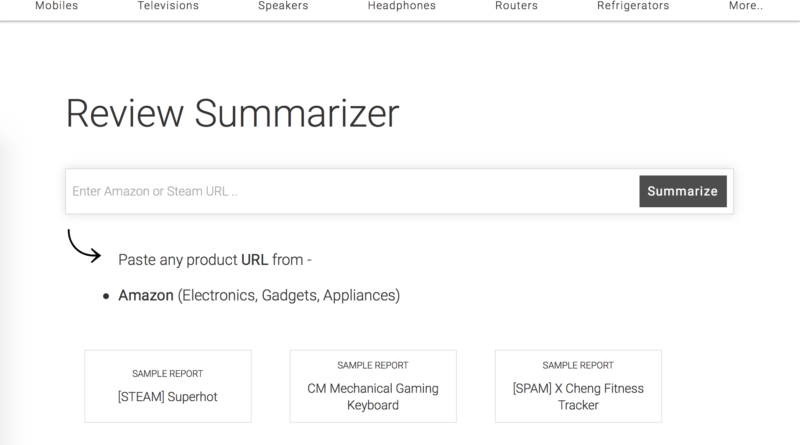Click the SAMPLE REPORT label above Superhot
Viewport: 800px width, 445px height.
click(x=167, y=374)
